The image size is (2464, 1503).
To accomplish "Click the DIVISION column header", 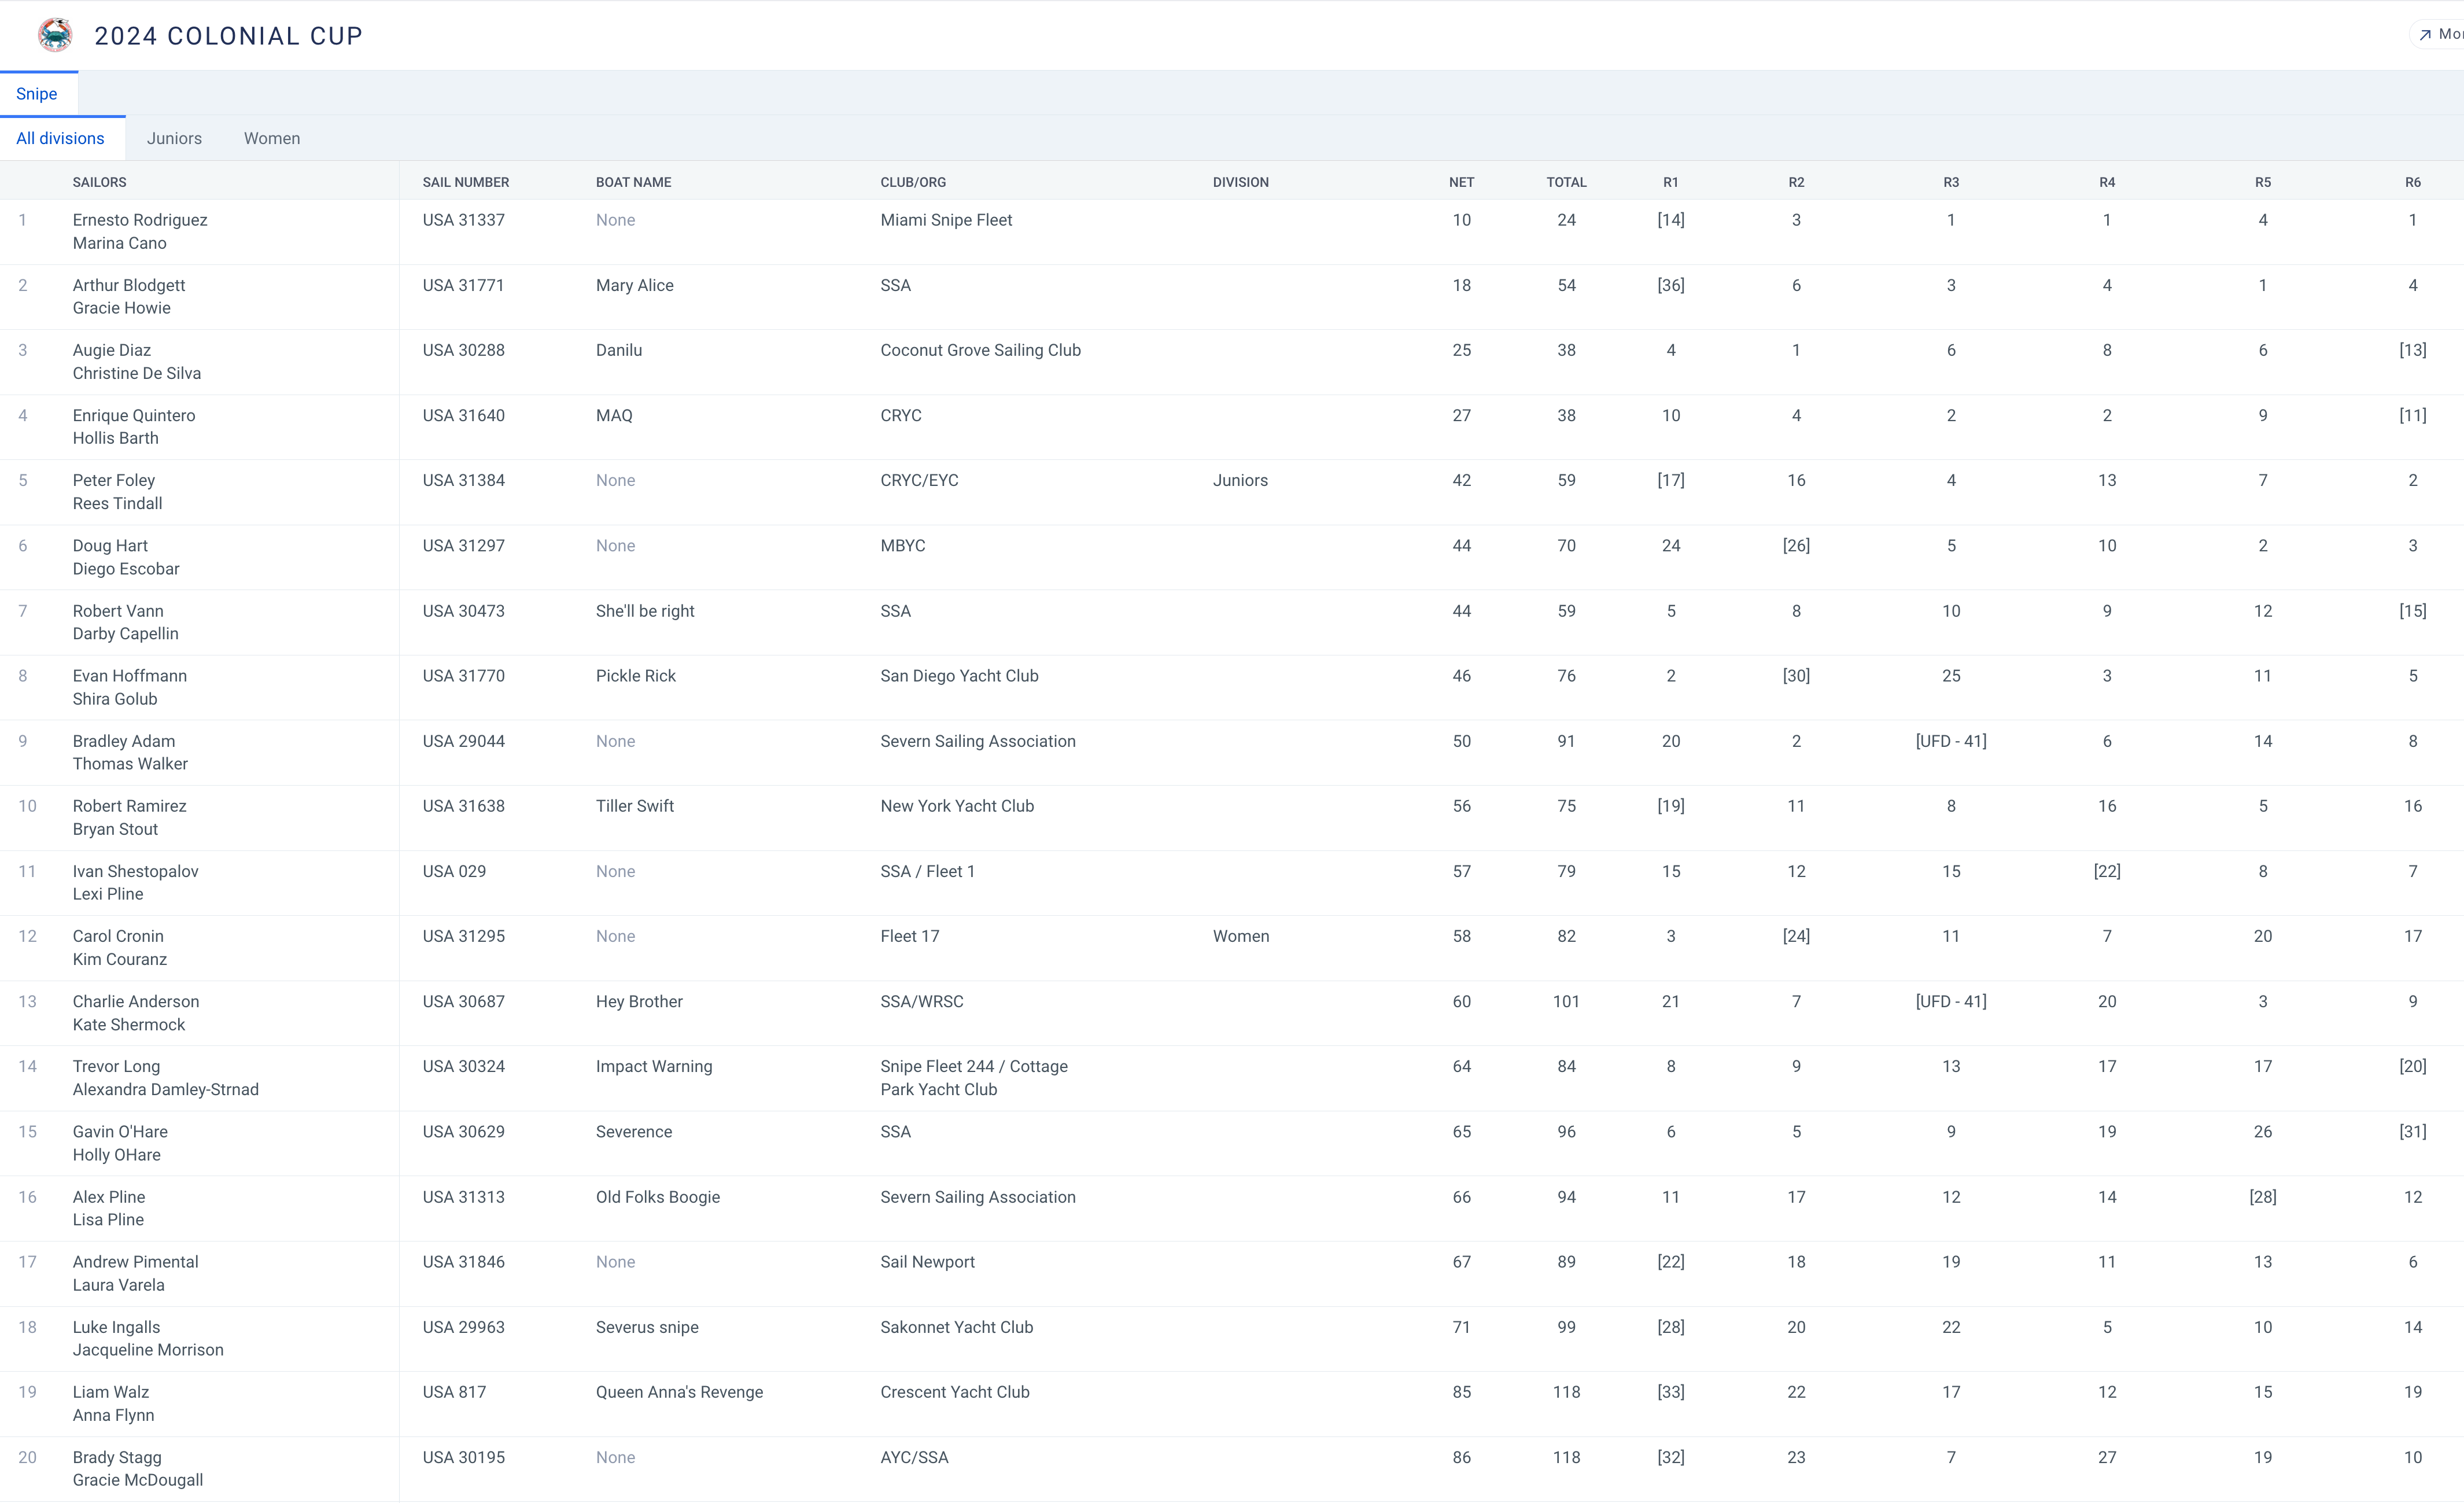I will [x=1240, y=182].
